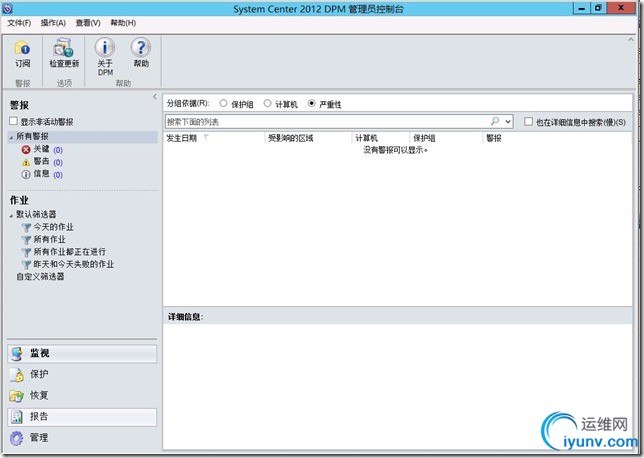Minimize the DPM console window

[x=582, y=8]
